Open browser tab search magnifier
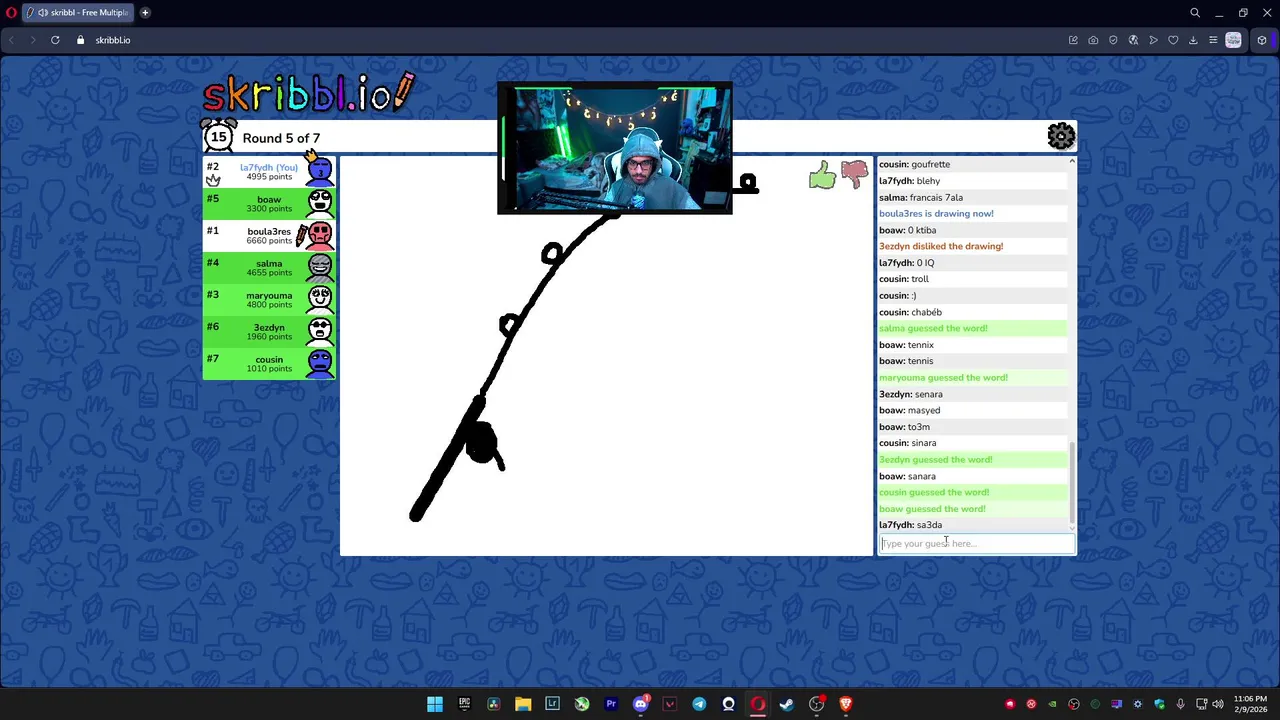This screenshot has height=720, width=1280. [1195, 13]
